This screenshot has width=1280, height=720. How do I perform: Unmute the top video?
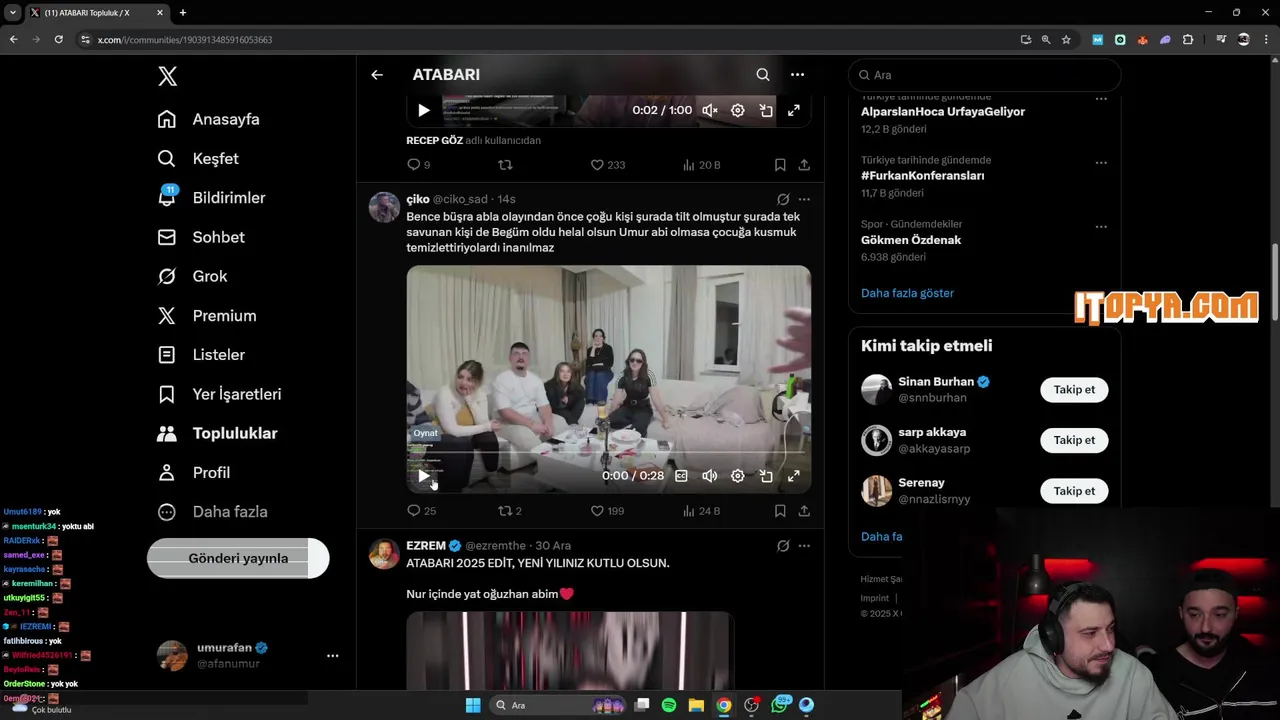pos(710,110)
